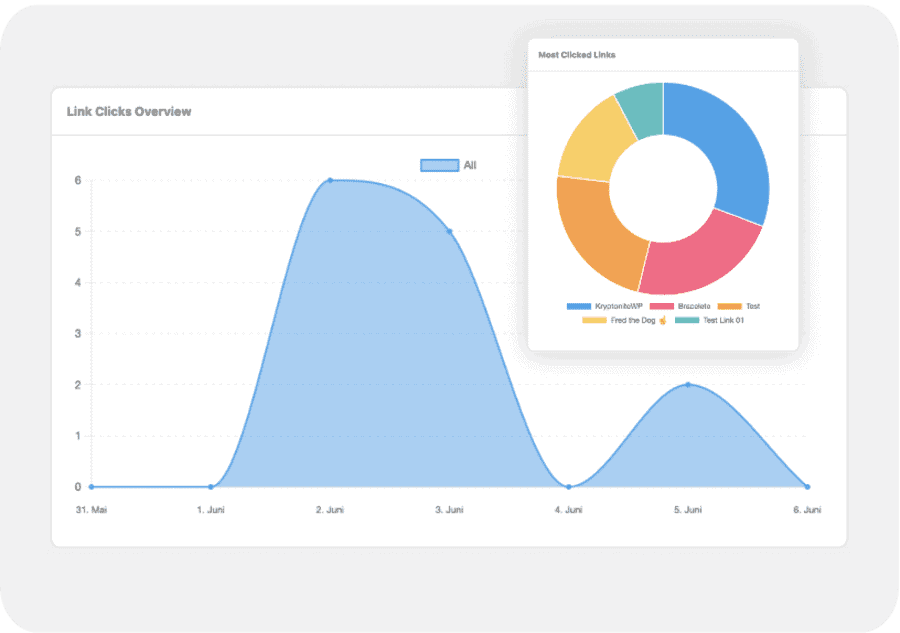900x633 pixels.
Task: Click the y-axis value 0
Action: [77, 487]
